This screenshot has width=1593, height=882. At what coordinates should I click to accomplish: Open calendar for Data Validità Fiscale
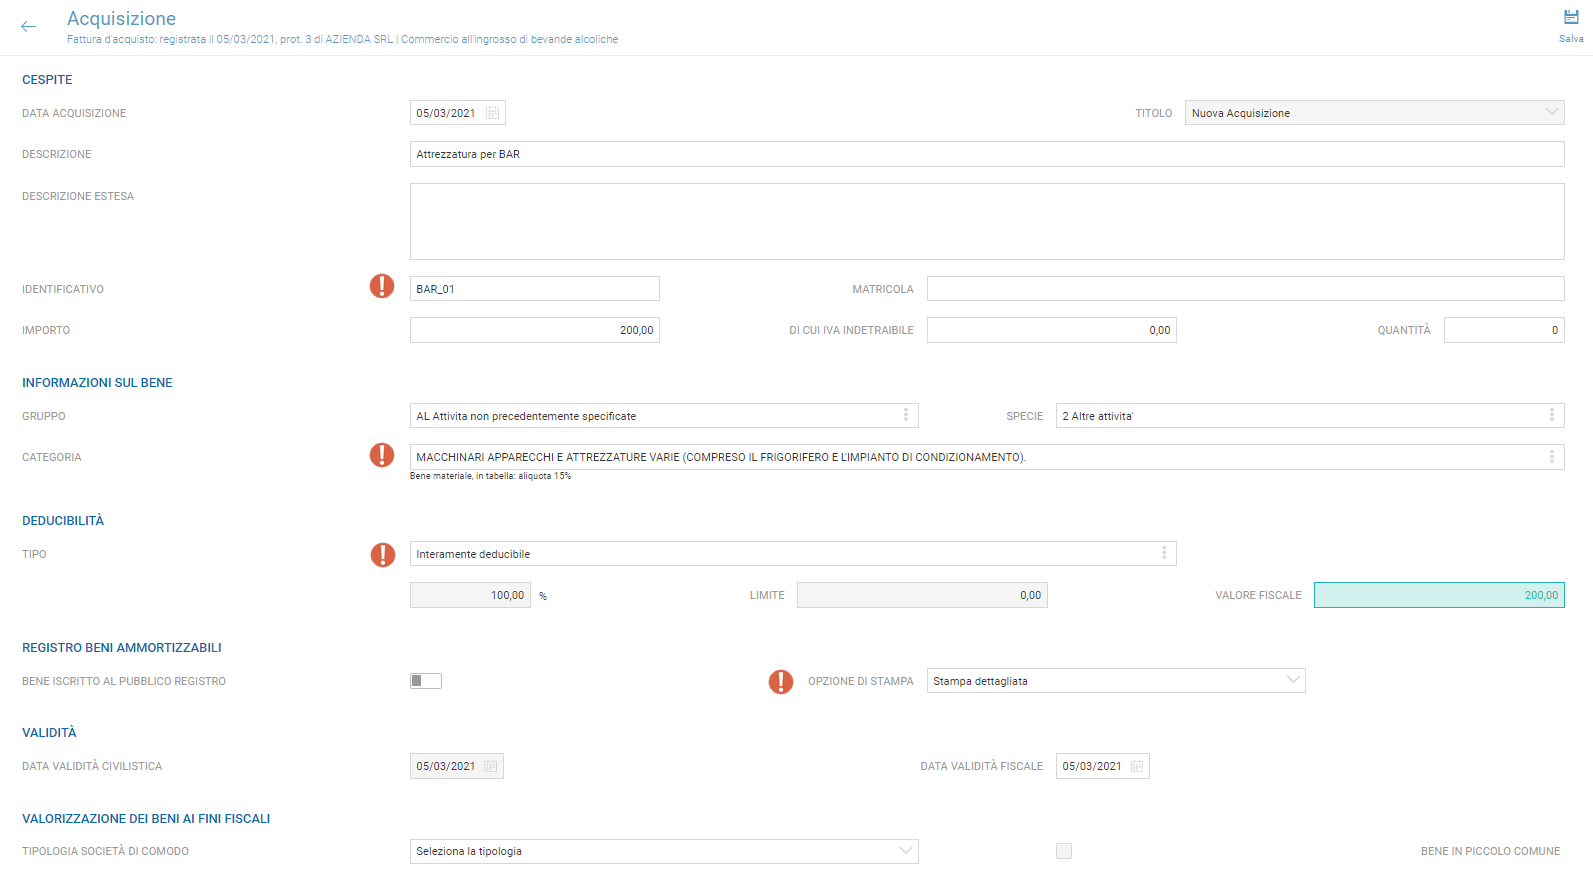[1136, 766]
